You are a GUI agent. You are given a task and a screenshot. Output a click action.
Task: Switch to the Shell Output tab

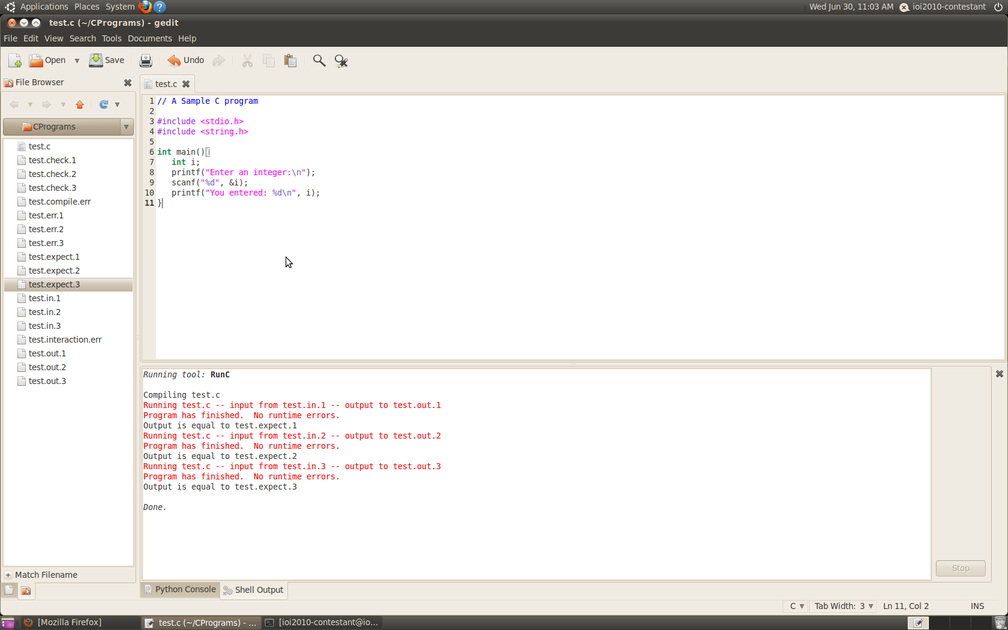[x=253, y=590]
